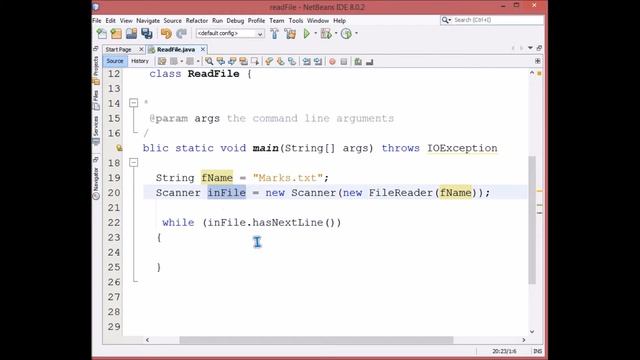Image resolution: width=640 pixels, height=360 pixels.
Task: Click the Redo arrow icon
Action: point(182,33)
